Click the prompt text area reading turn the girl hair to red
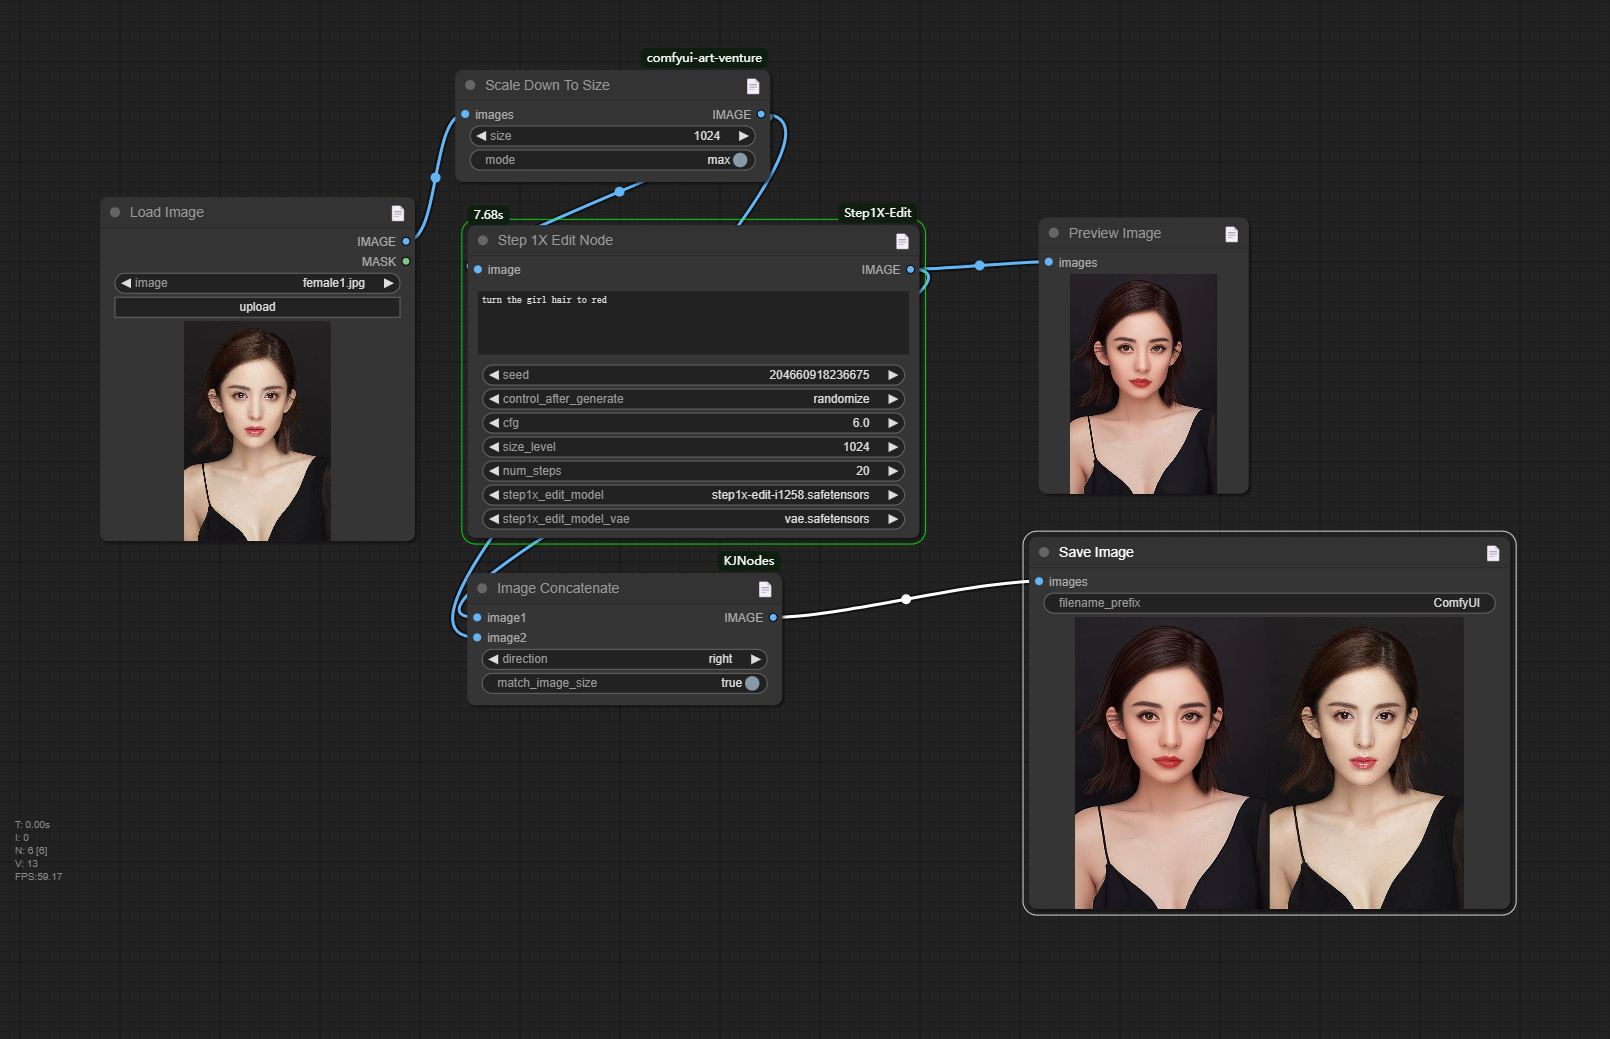 pyautogui.click(x=693, y=321)
